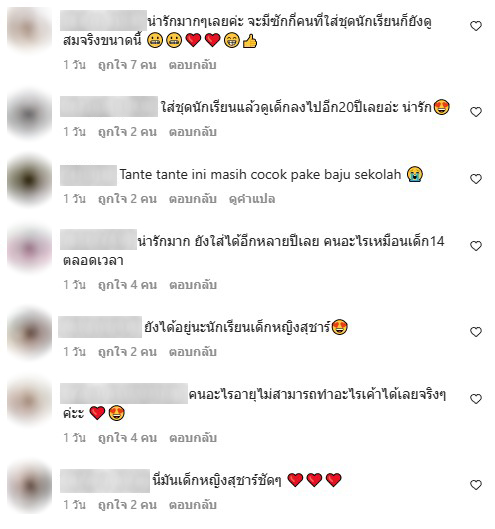Screen dimensions: 495x529
Task: Open avatar of the Tante tante commenter
Action: click(29, 180)
